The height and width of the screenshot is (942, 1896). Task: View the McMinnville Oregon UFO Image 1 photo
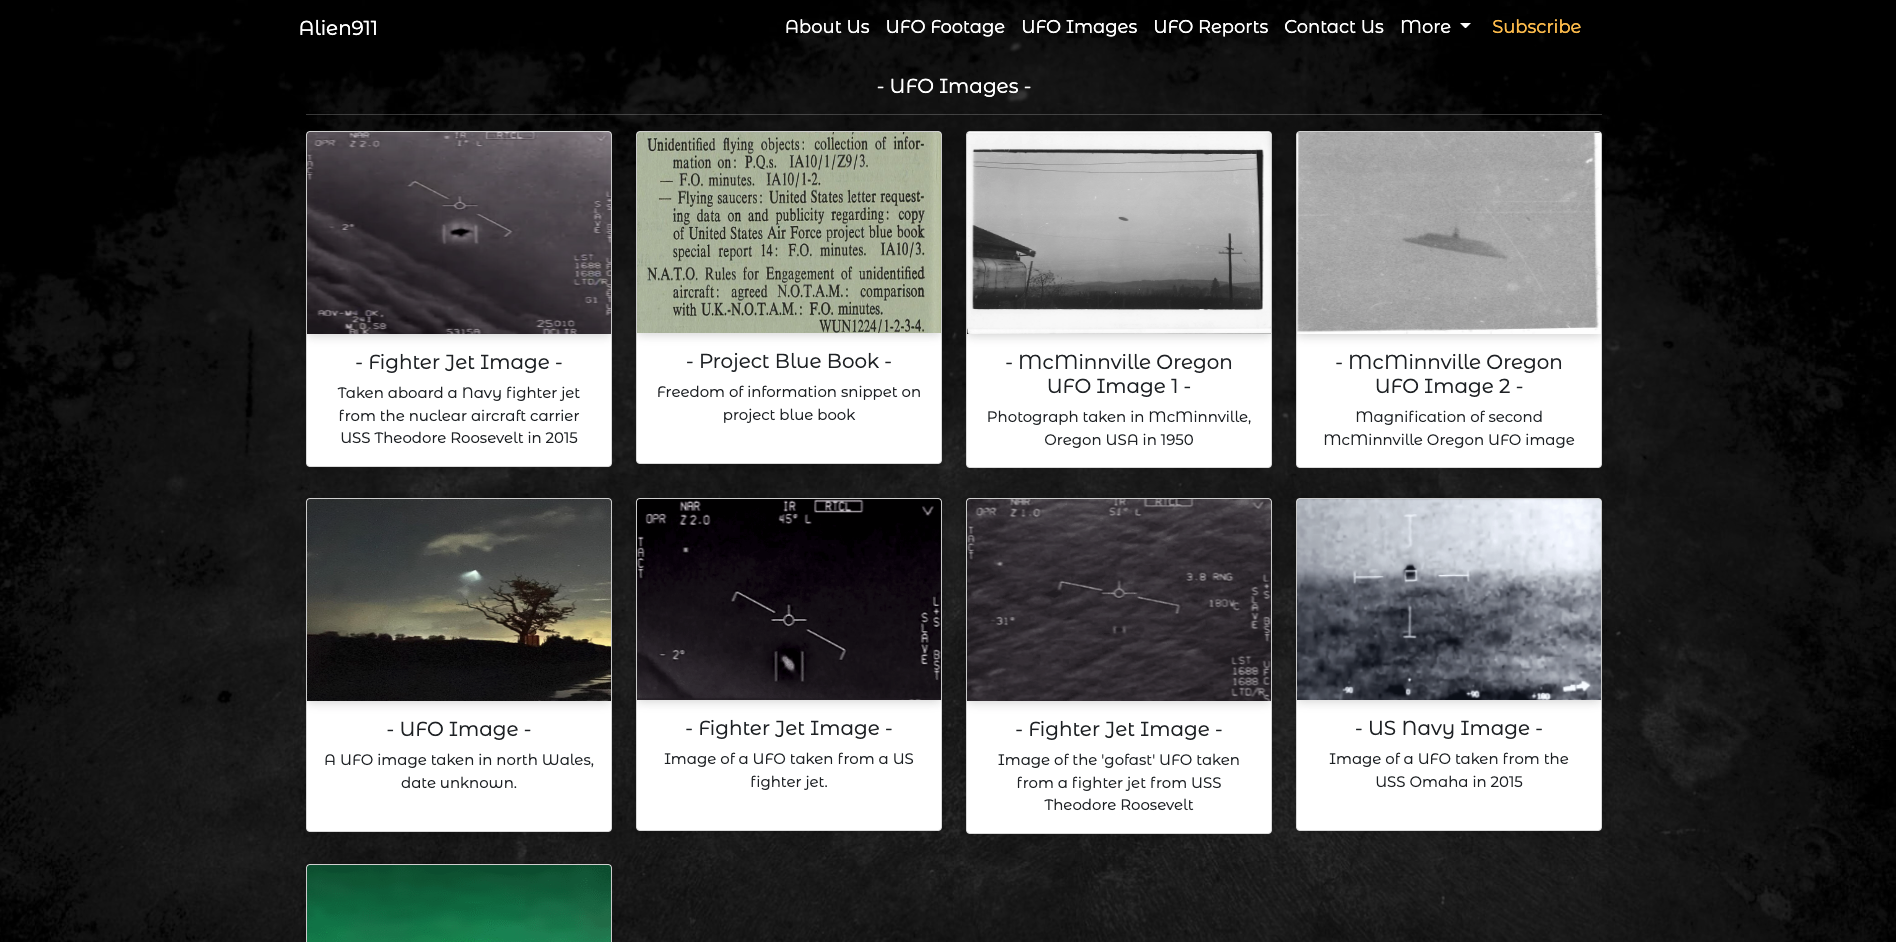(x=1119, y=233)
